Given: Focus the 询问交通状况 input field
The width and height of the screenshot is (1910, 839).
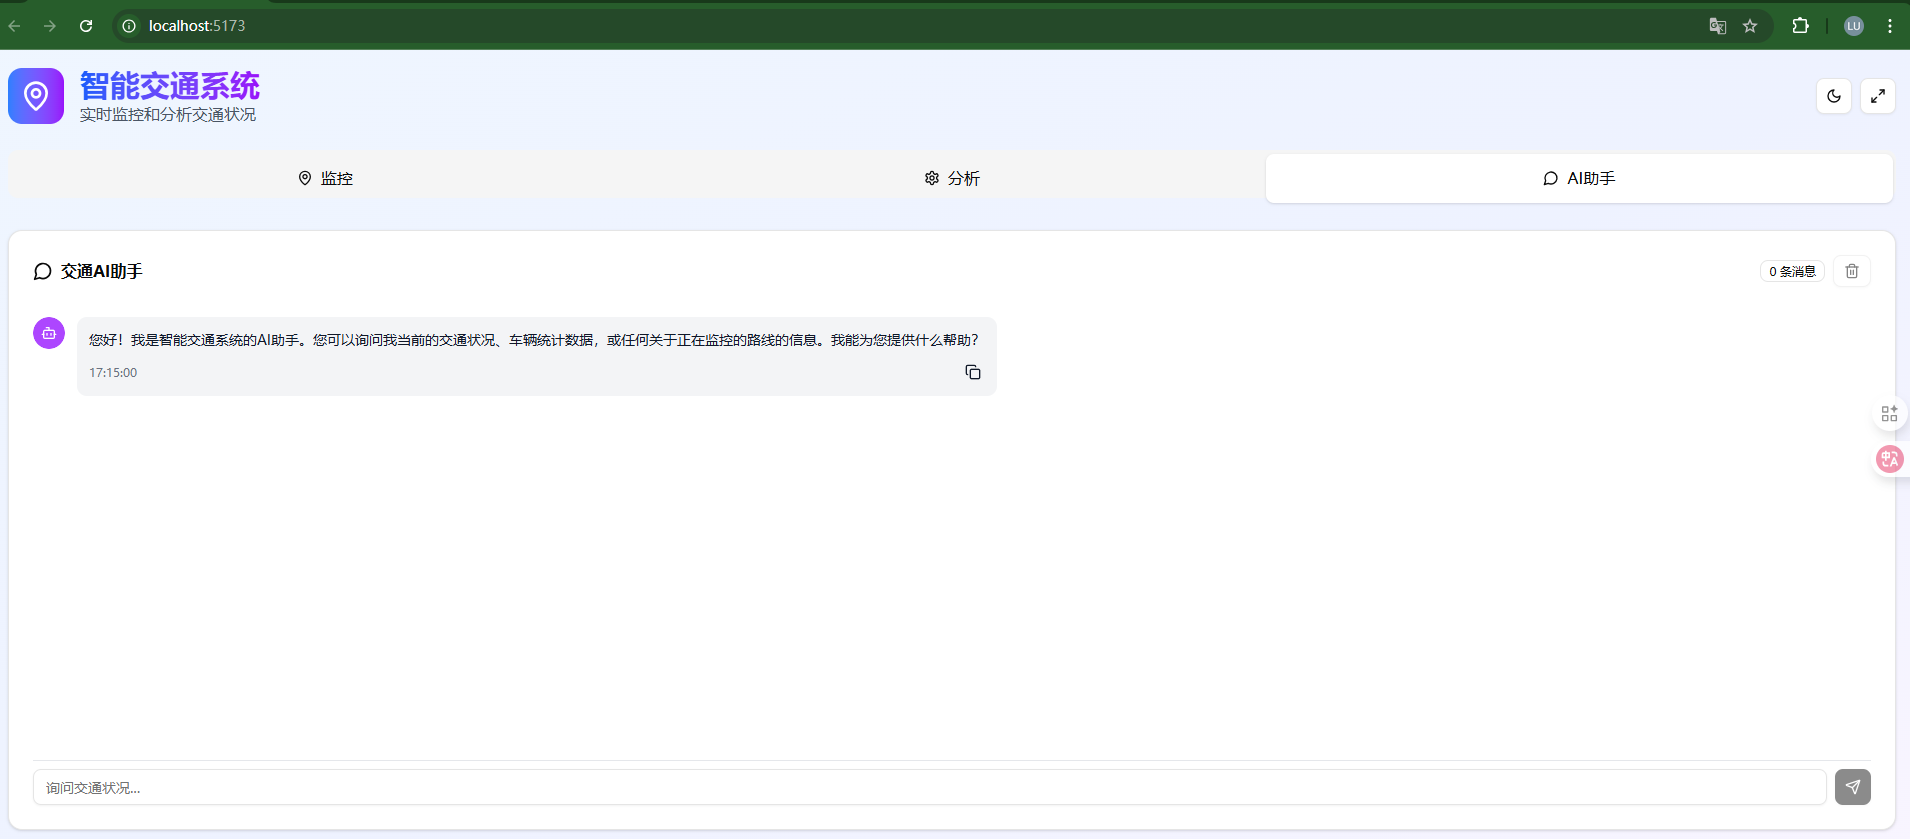Looking at the screenshot, I should [930, 787].
